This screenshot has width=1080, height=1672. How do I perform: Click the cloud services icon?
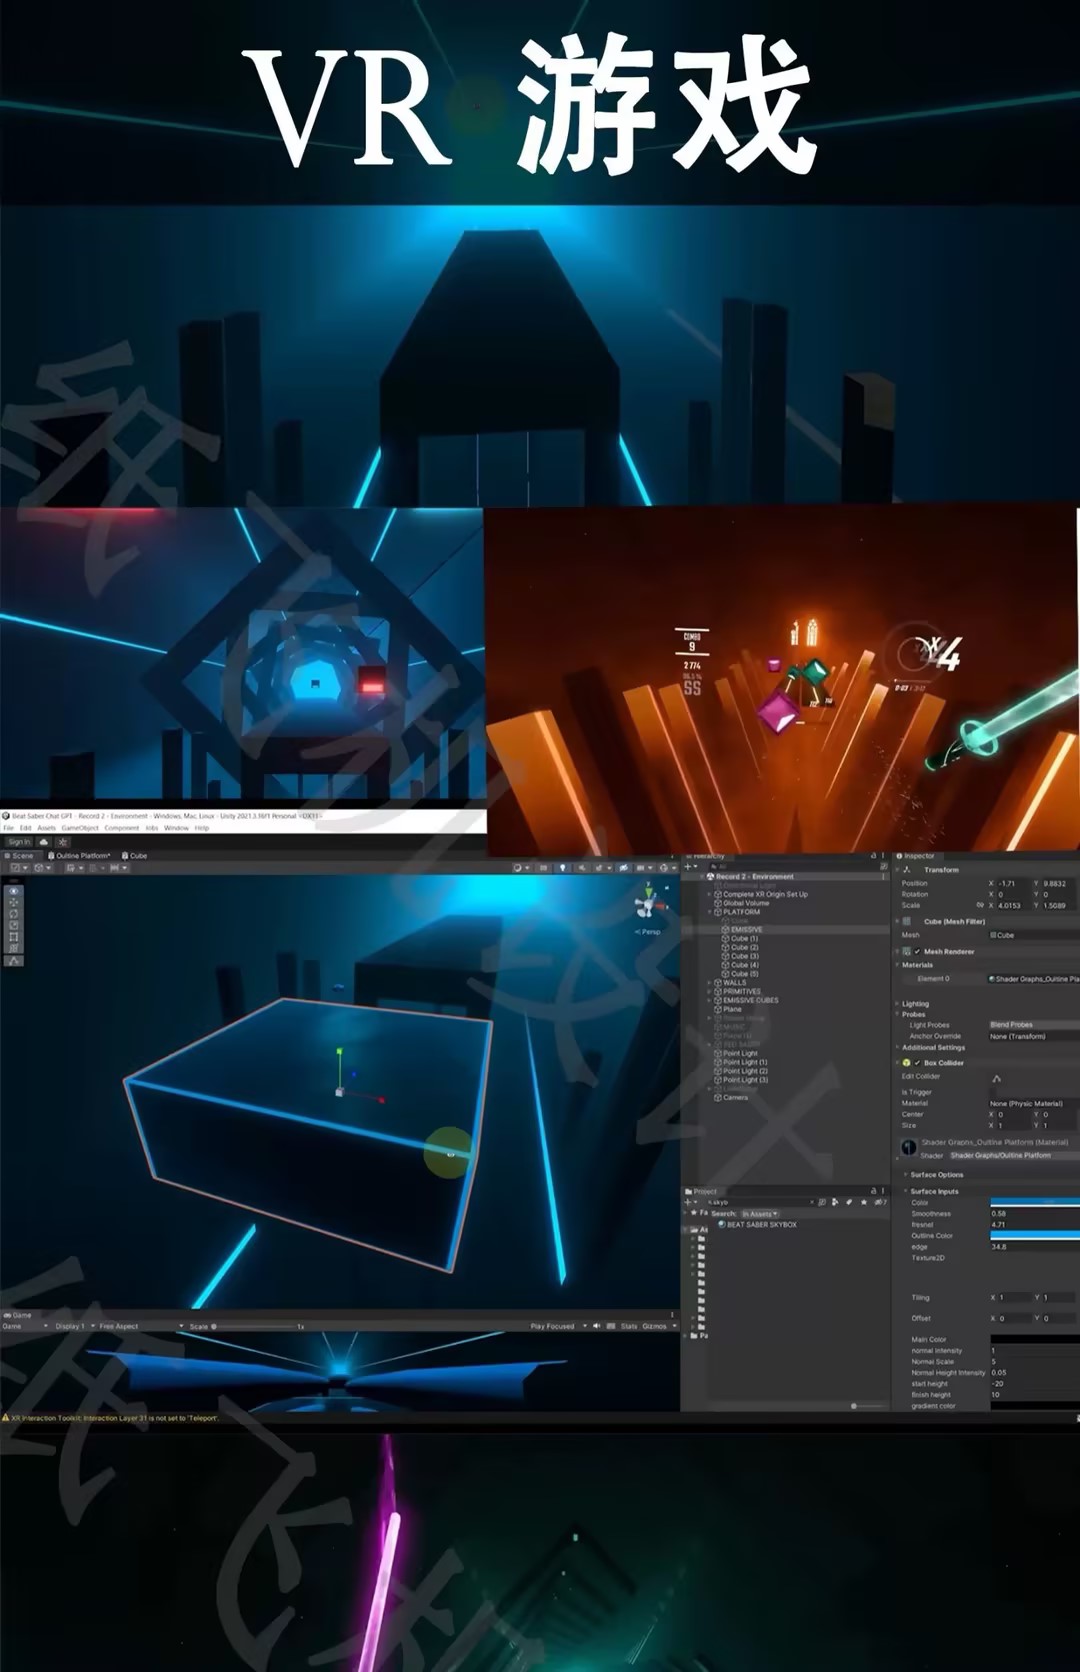point(43,842)
